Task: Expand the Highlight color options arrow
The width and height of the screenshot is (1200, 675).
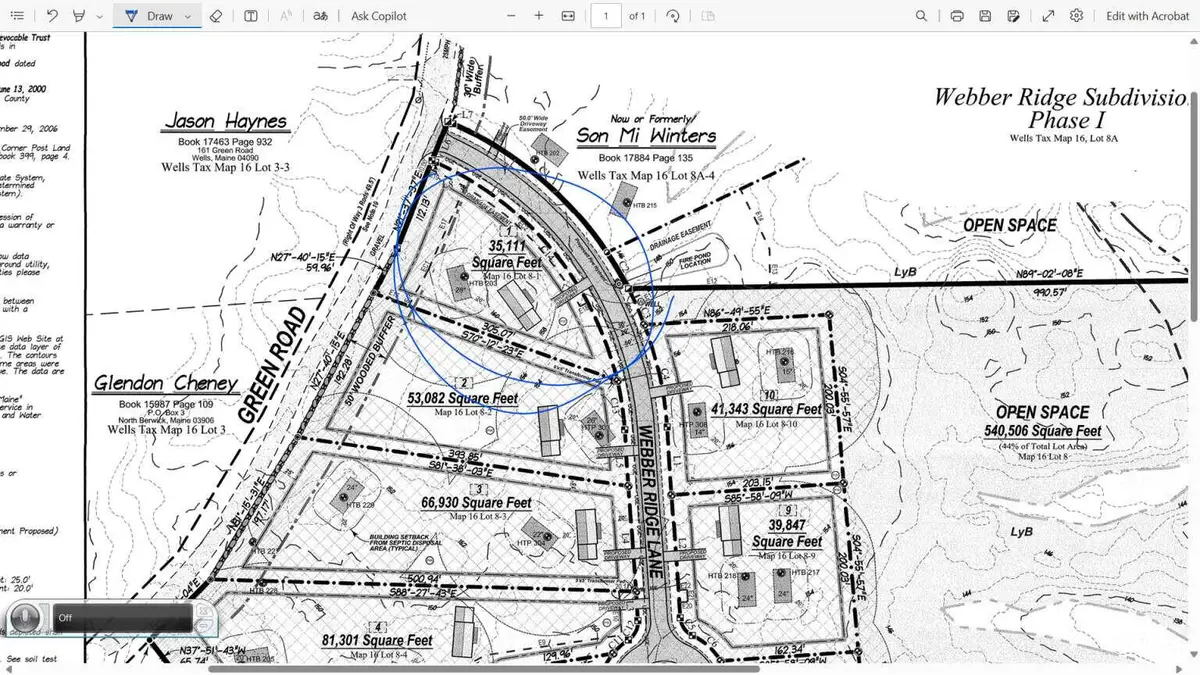Action: [x=98, y=16]
